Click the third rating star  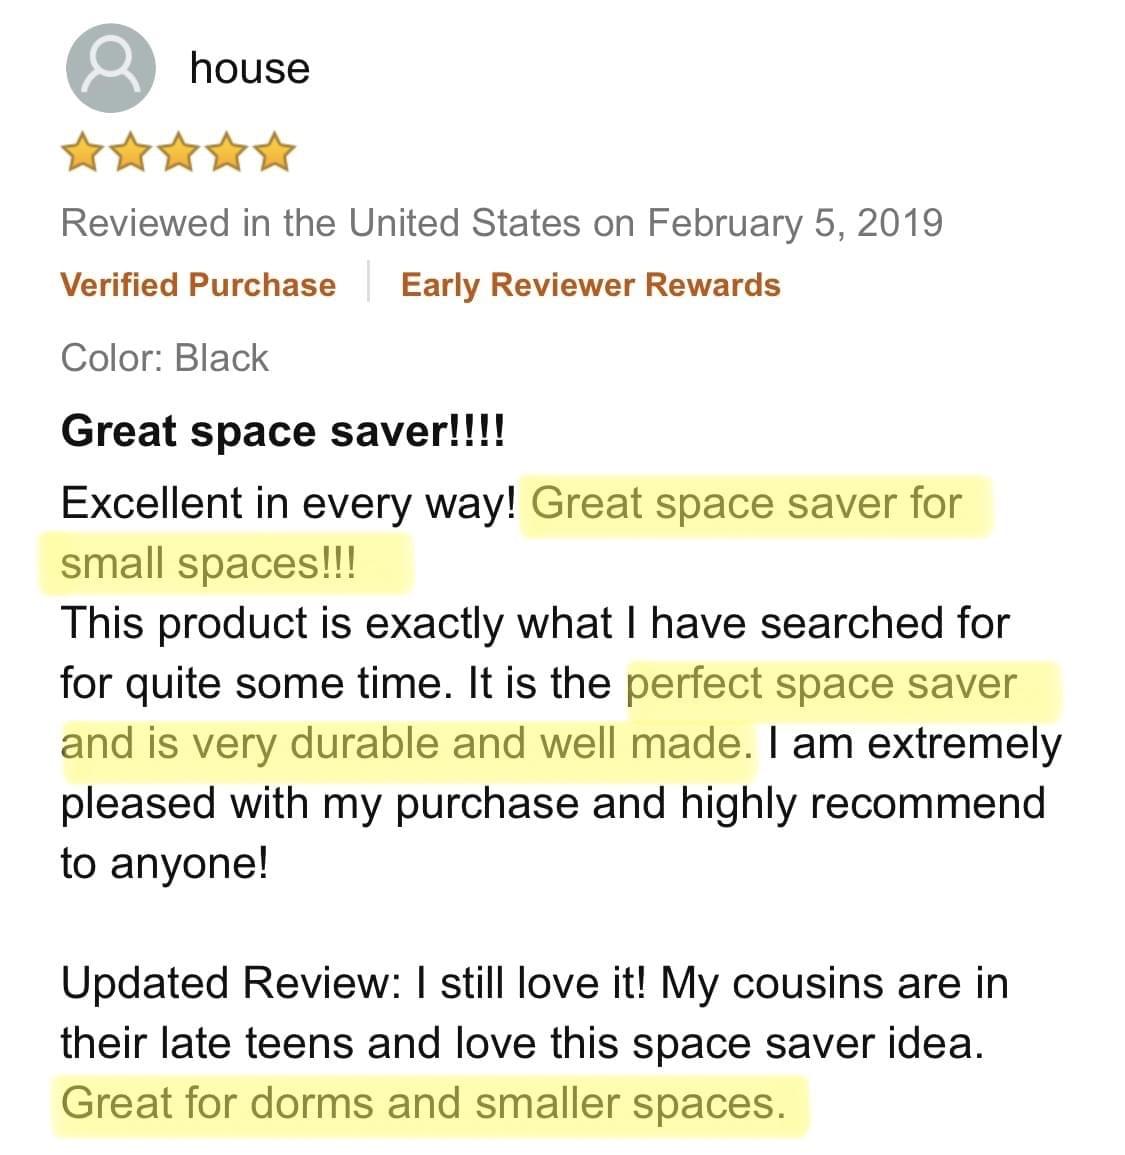click(178, 154)
